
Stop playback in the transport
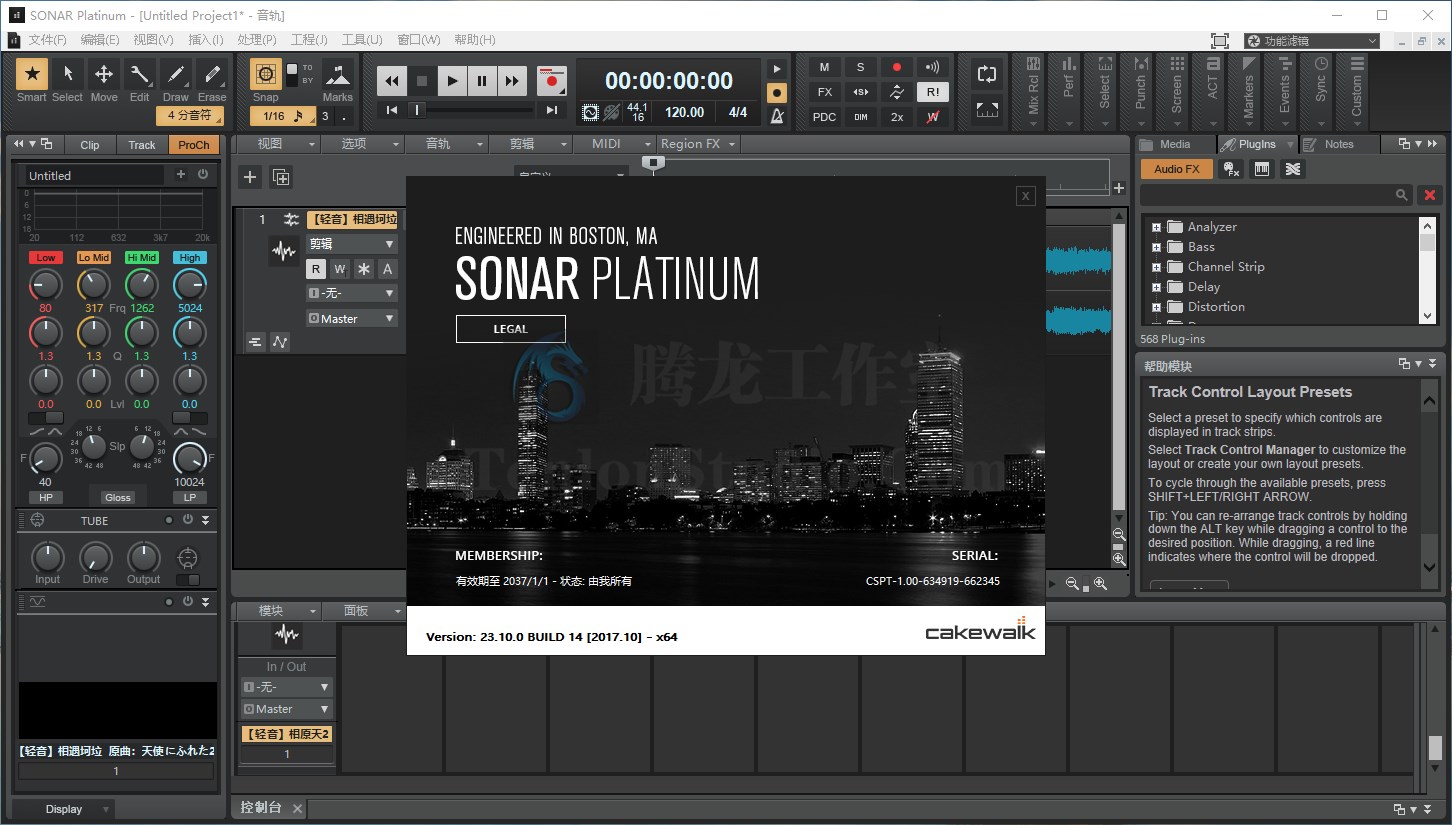422,81
